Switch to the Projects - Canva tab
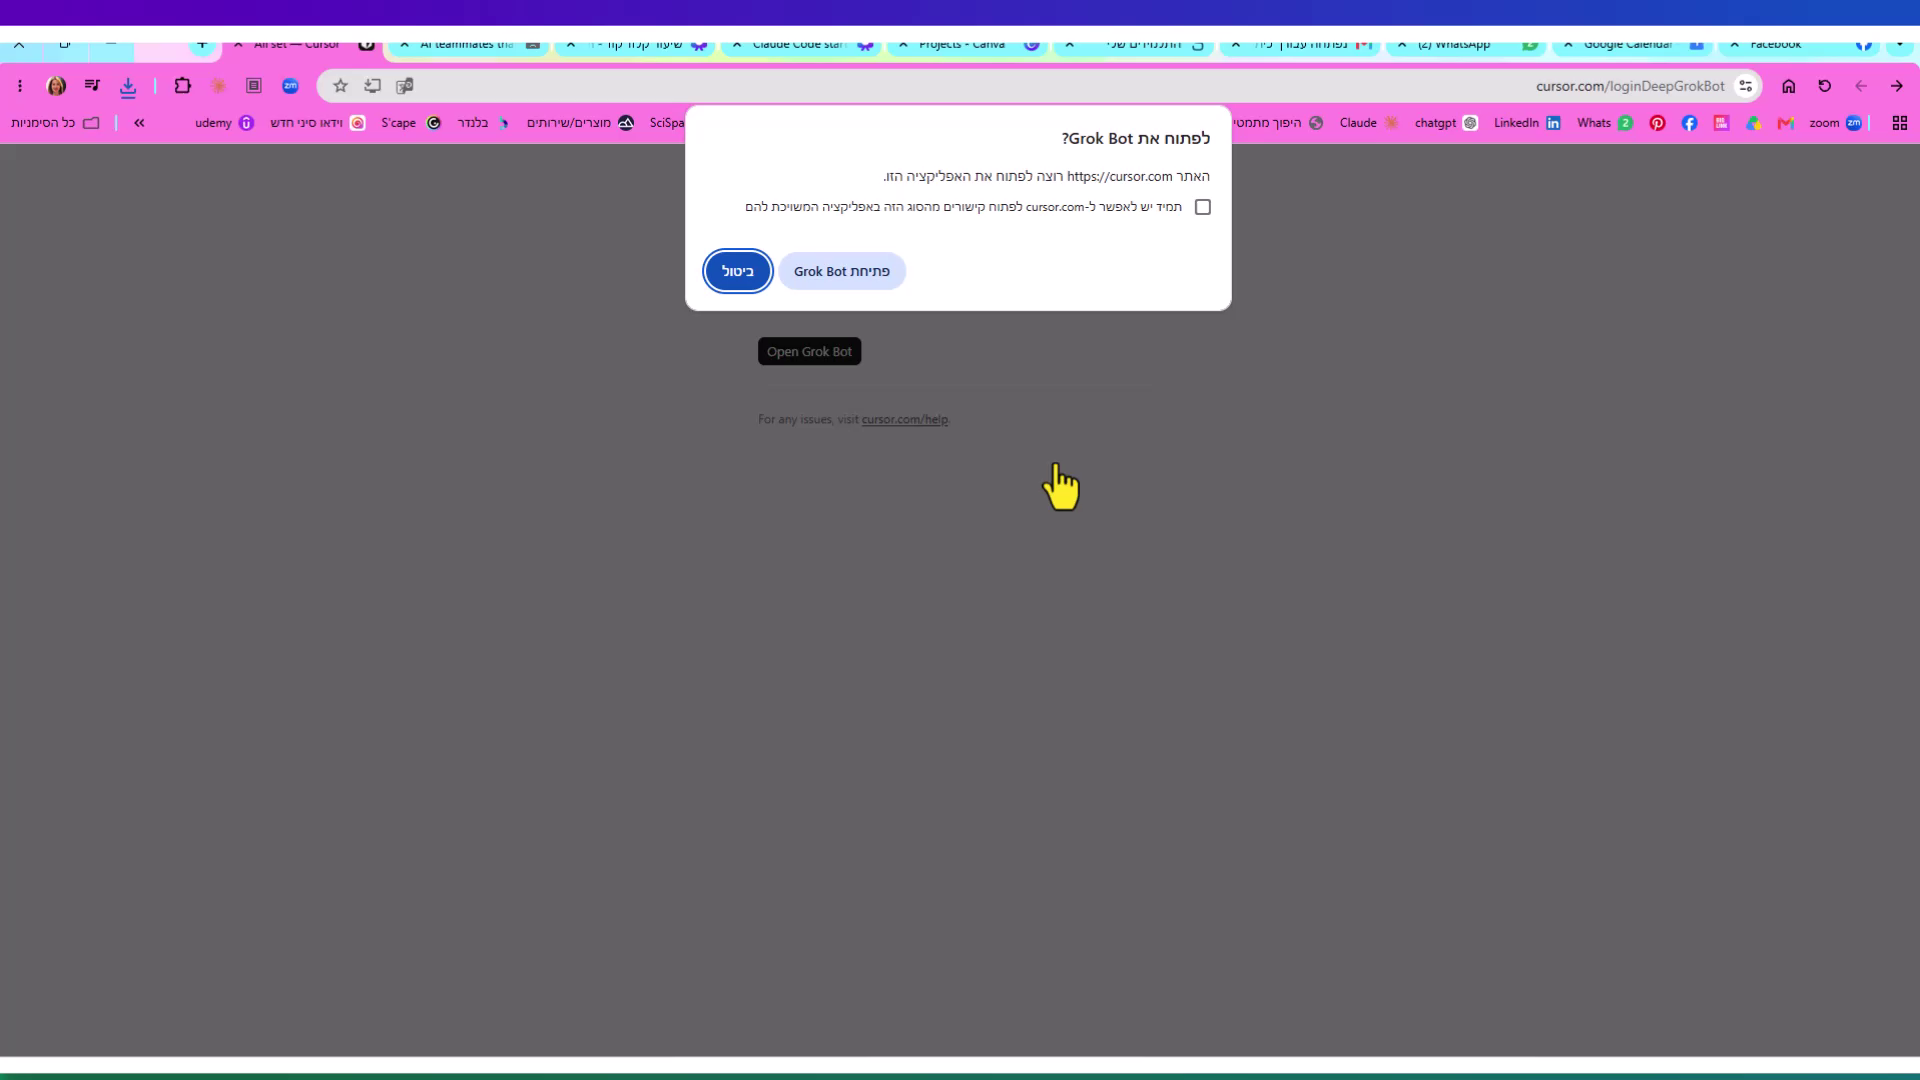Screen dimensions: 1920x1080 click(x=966, y=45)
